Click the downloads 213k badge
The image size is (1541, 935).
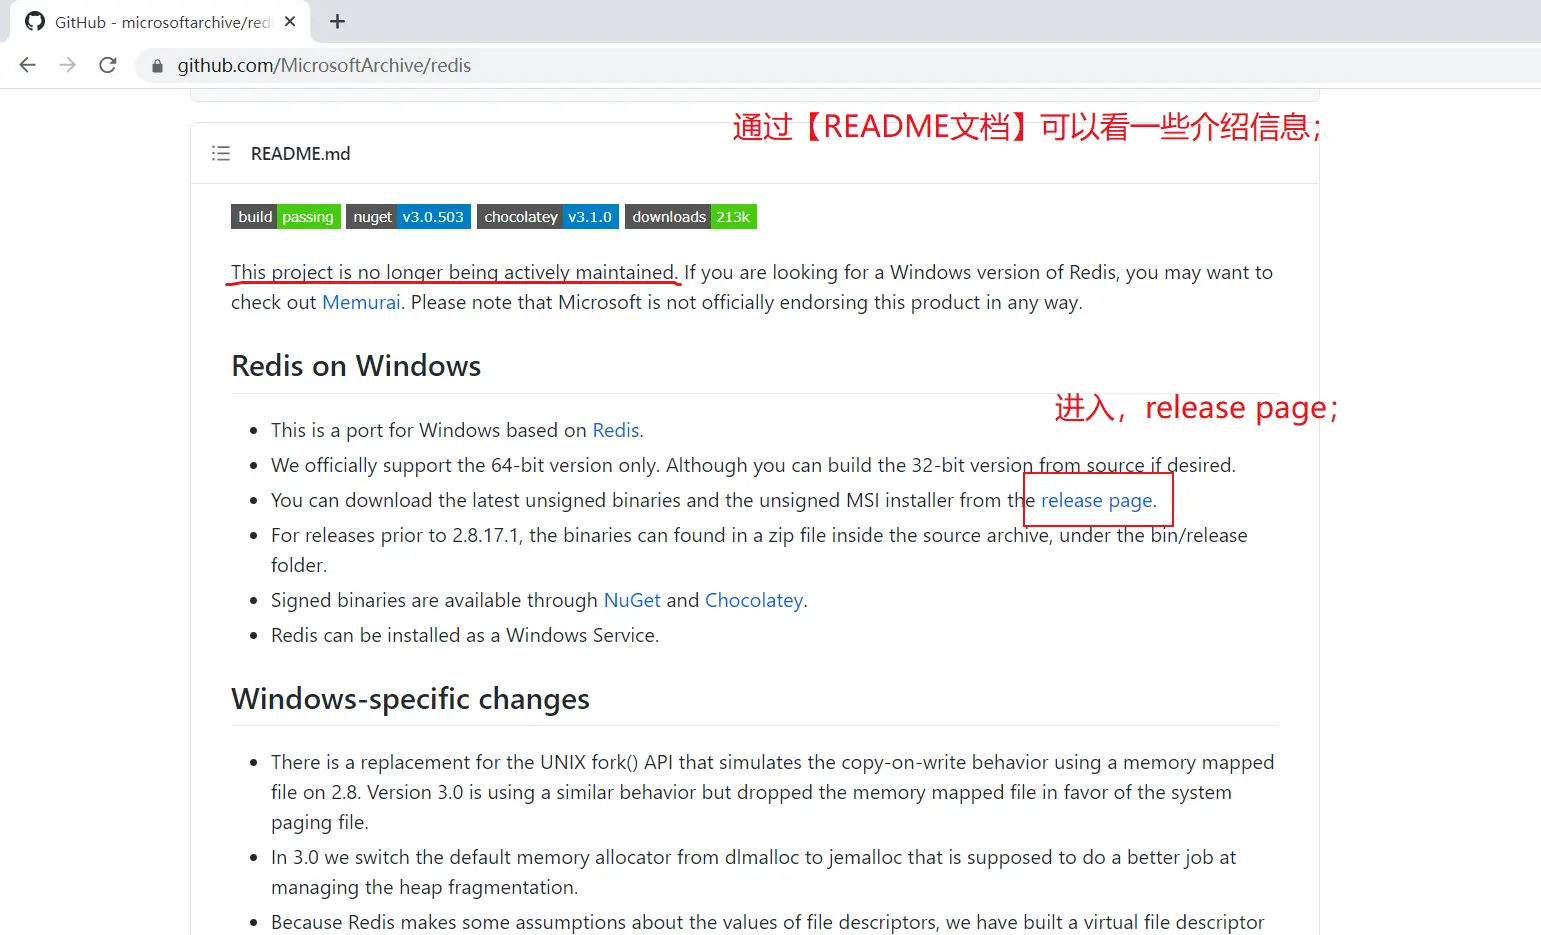[691, 217]
